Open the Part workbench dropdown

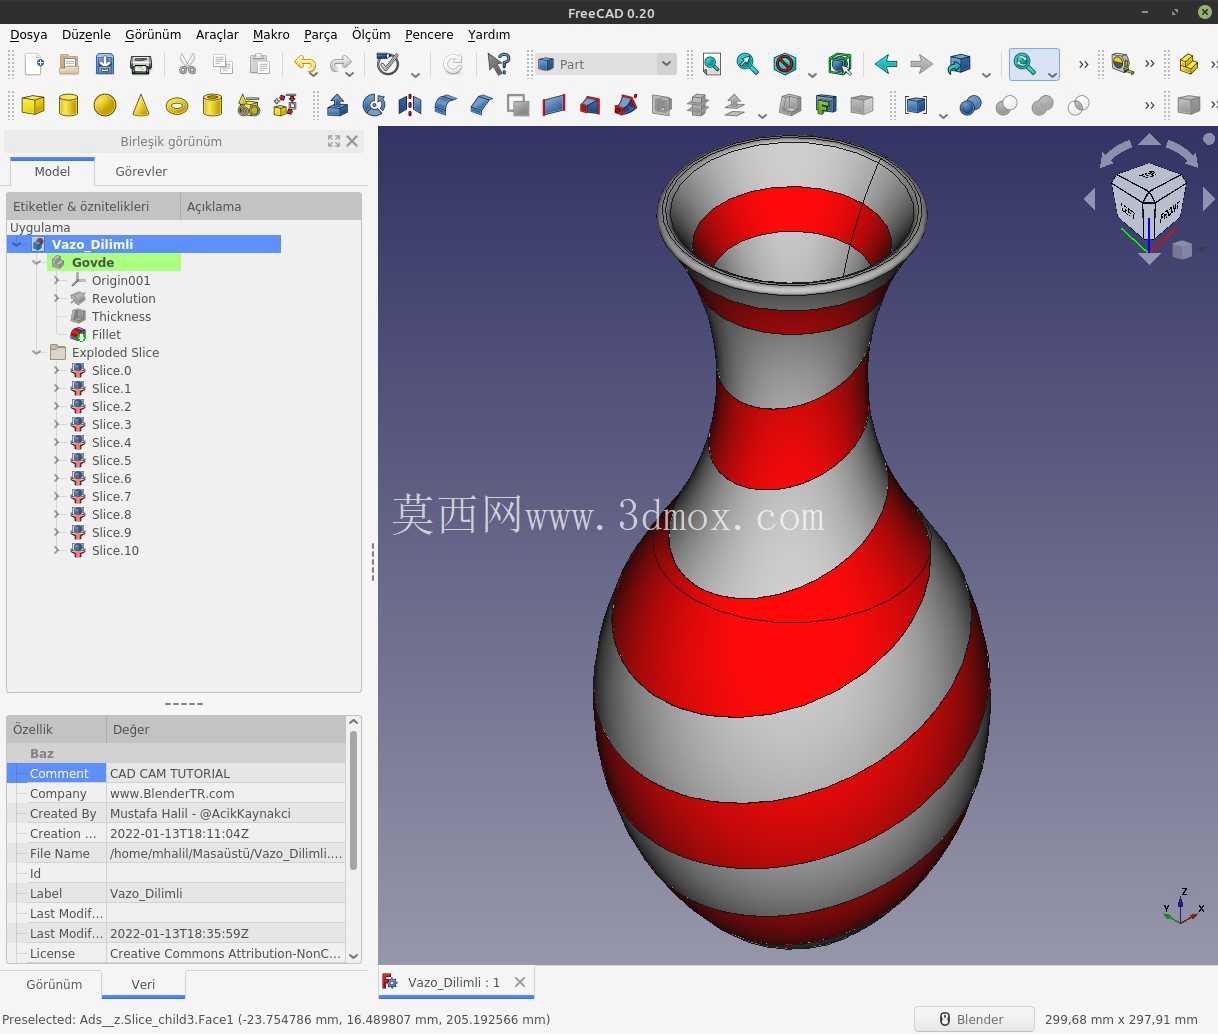606,64
